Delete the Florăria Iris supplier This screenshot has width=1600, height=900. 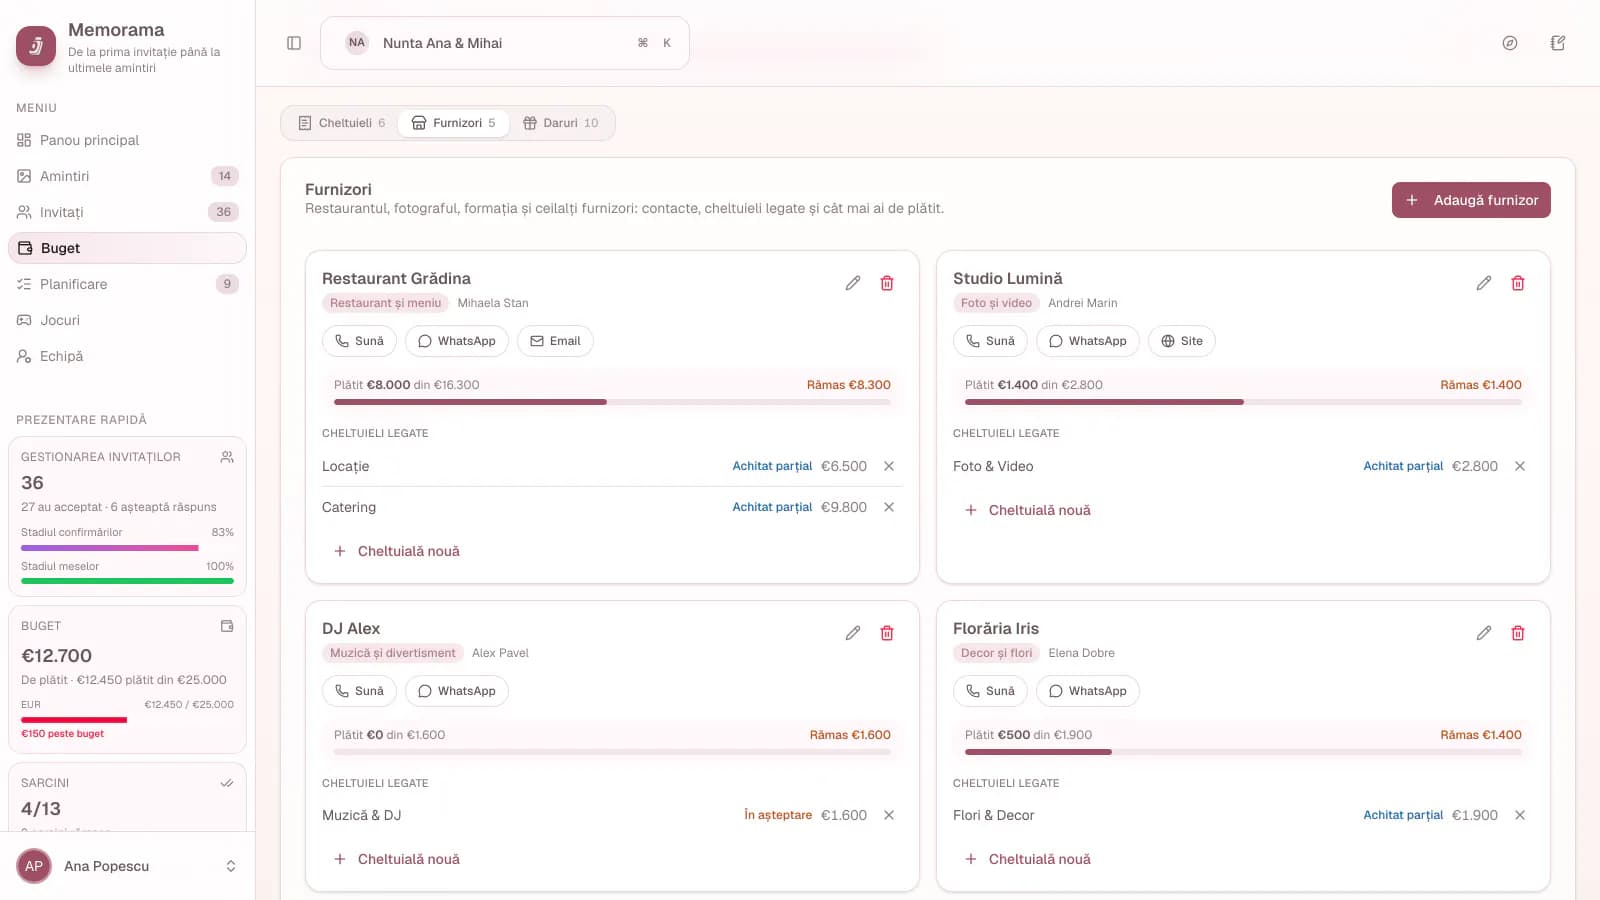tap(1518, 633)
